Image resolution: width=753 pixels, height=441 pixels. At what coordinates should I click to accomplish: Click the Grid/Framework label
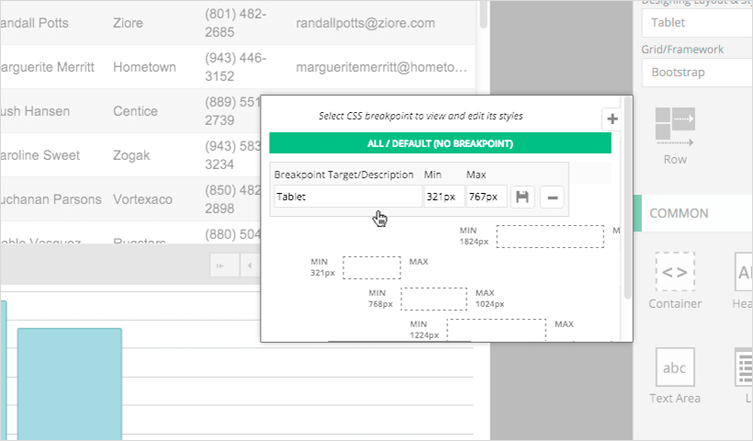[682, 49]
